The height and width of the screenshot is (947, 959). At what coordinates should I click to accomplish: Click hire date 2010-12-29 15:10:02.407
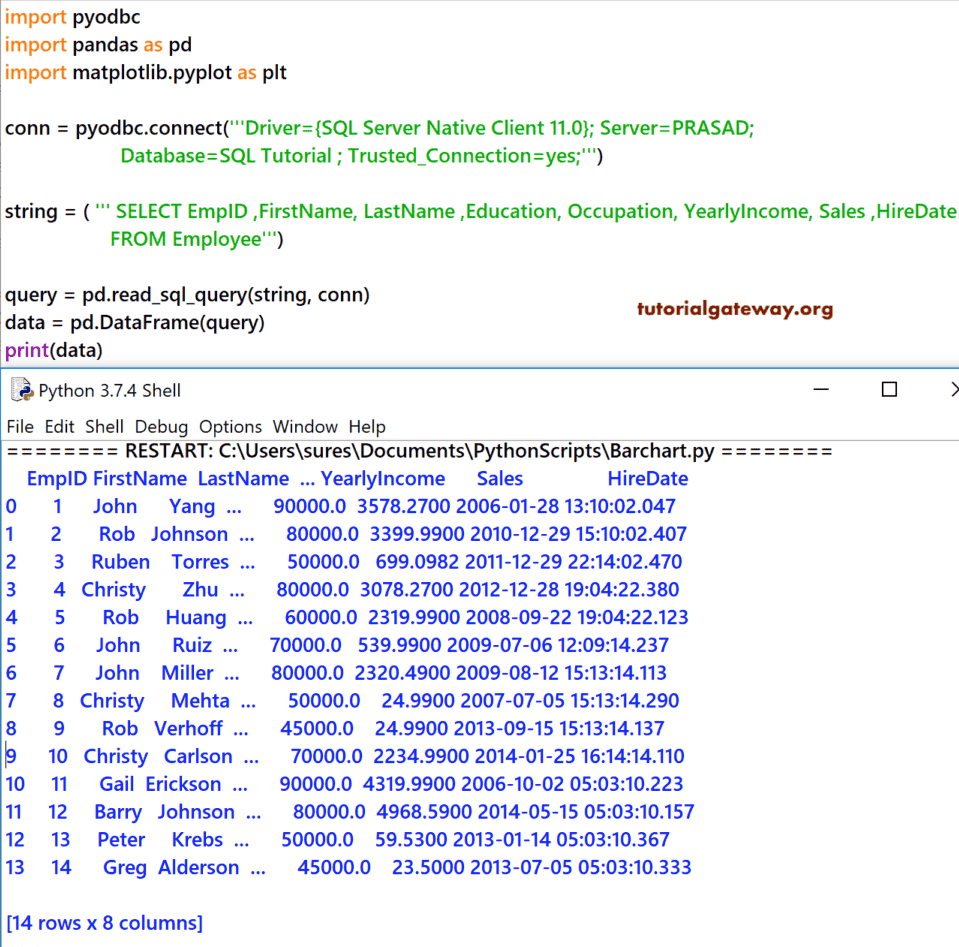579,534
